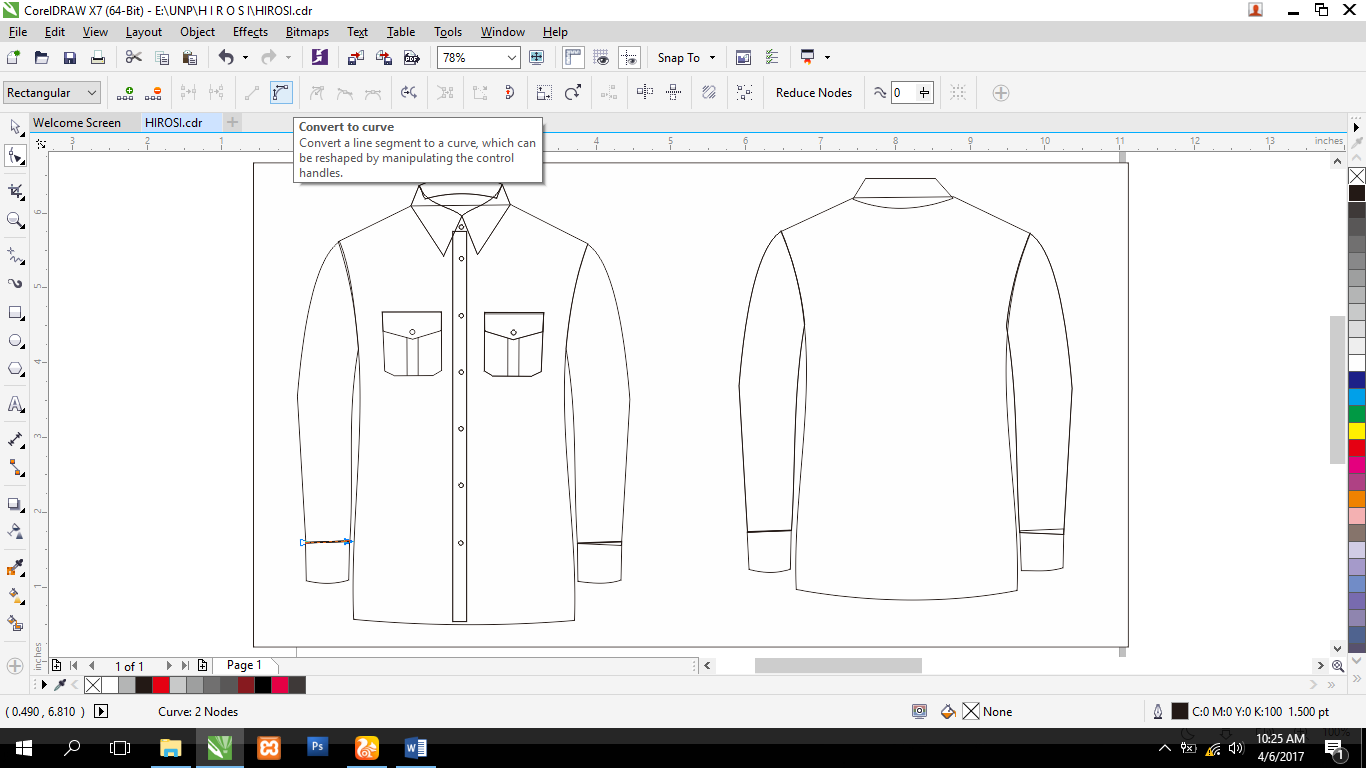Expand status bar coordinates arrow
This screenshot has width=1366, height=768.
click(101, 712)
